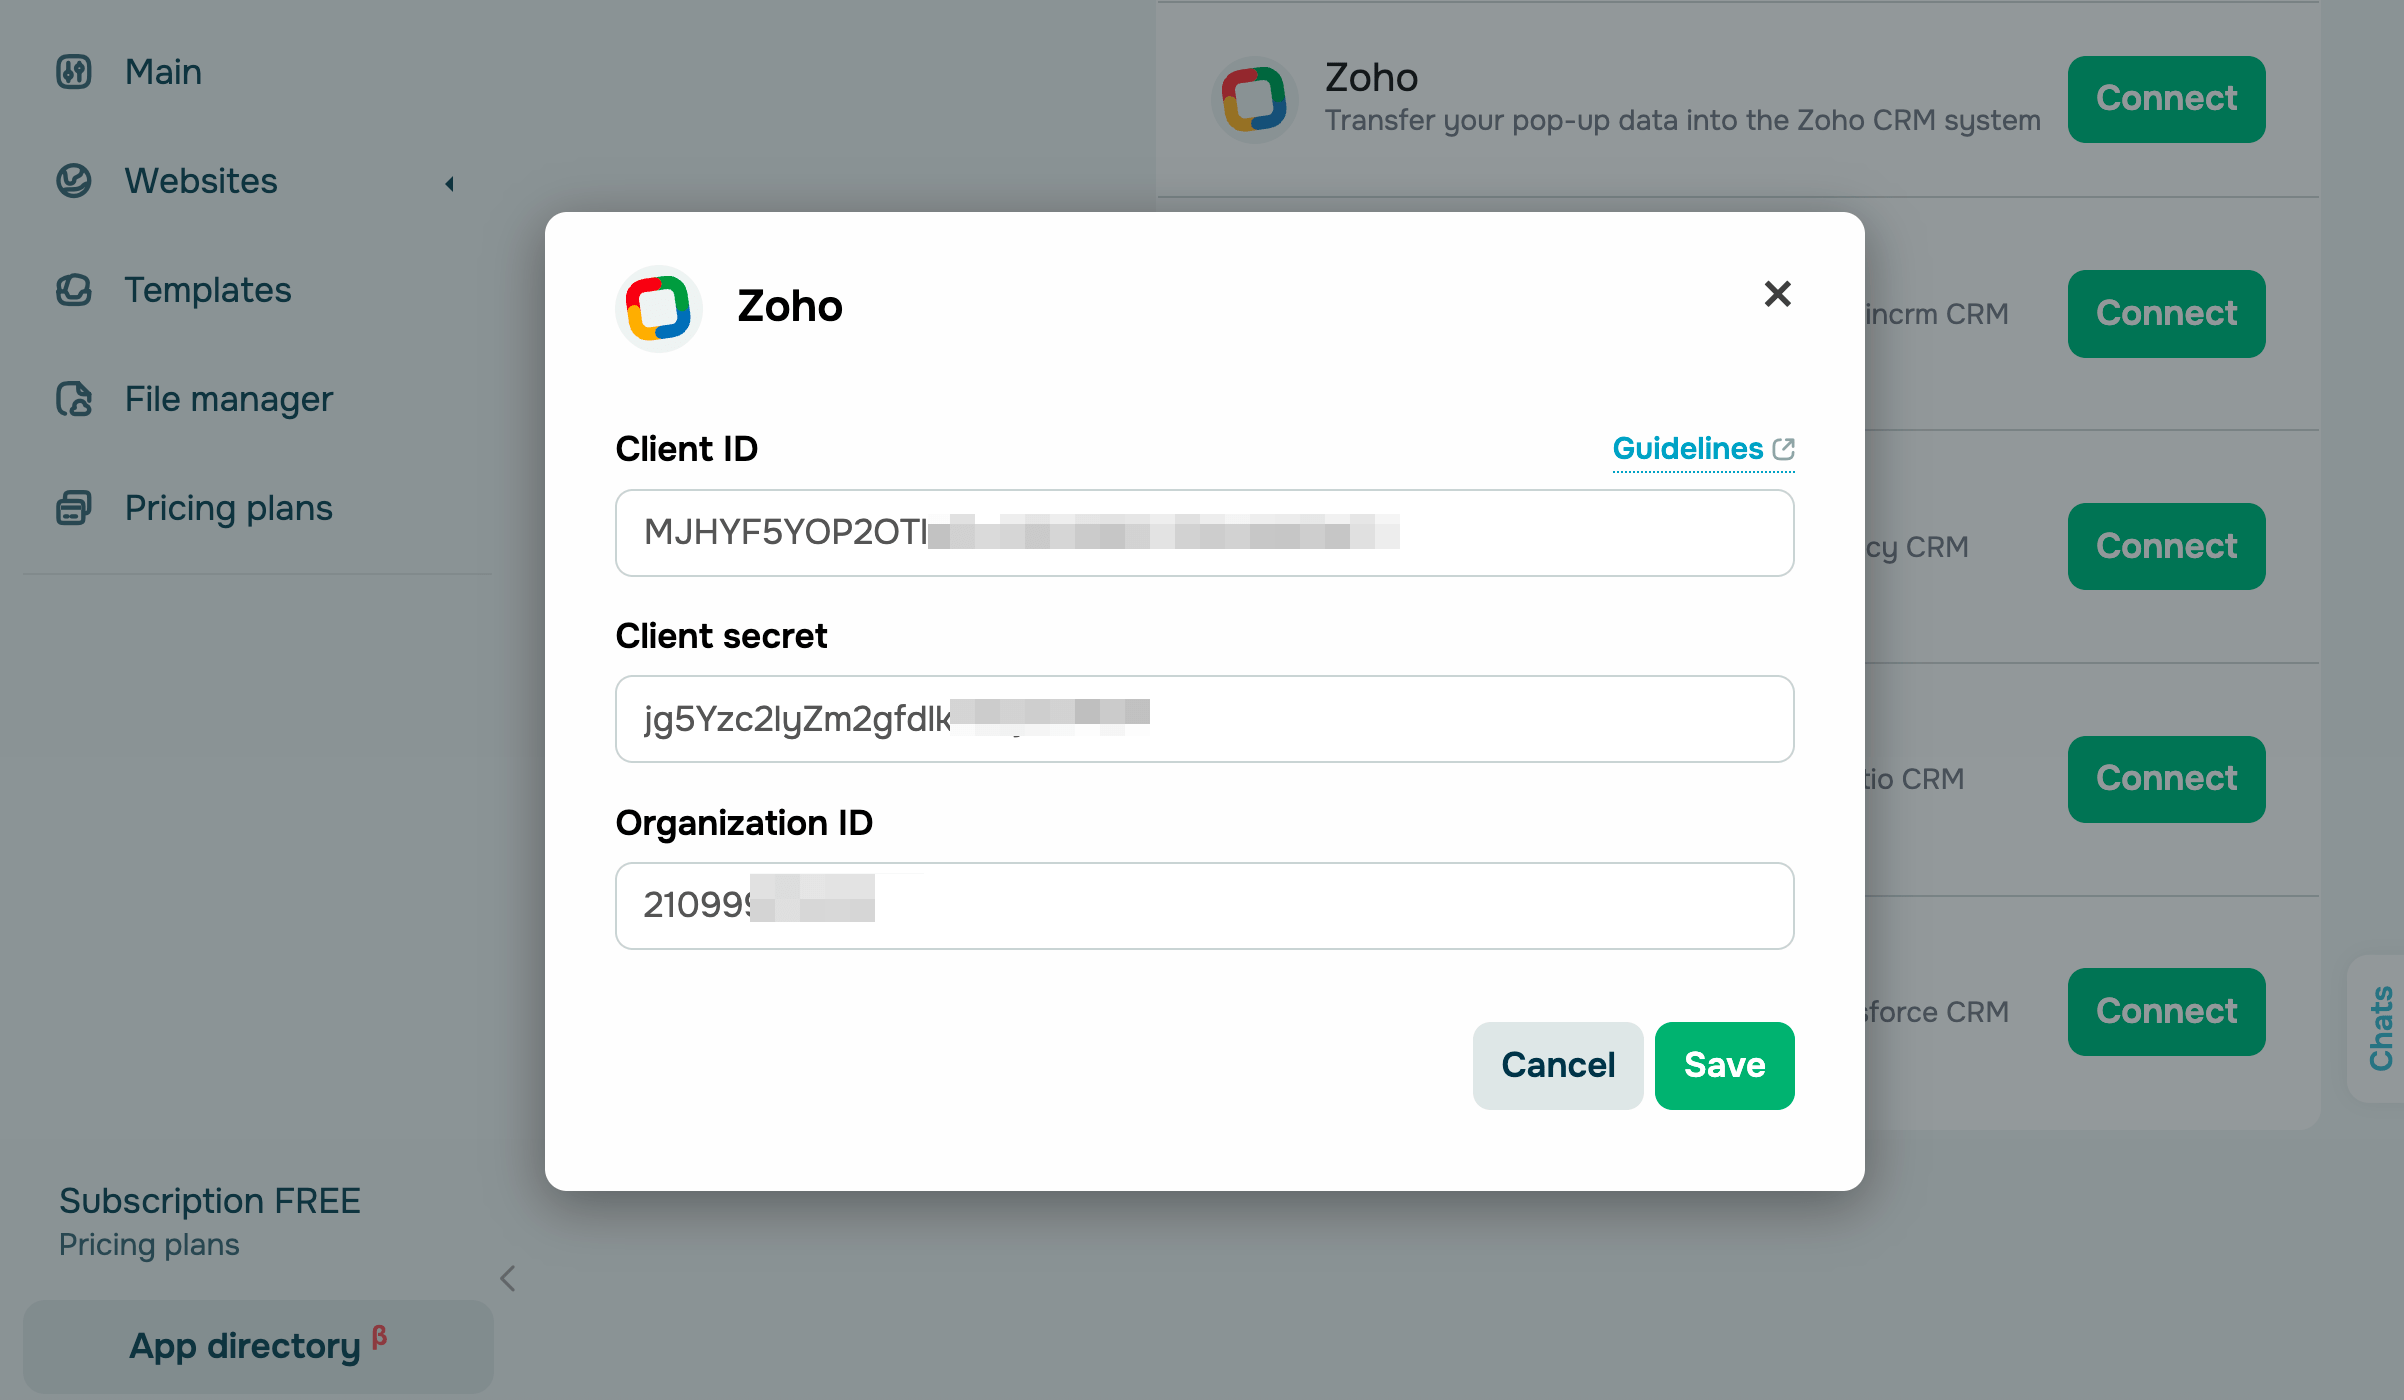Viewport: 2404px width, 1400px height.
Task: Open the Guidelines link
Action: pos(1688,449)
